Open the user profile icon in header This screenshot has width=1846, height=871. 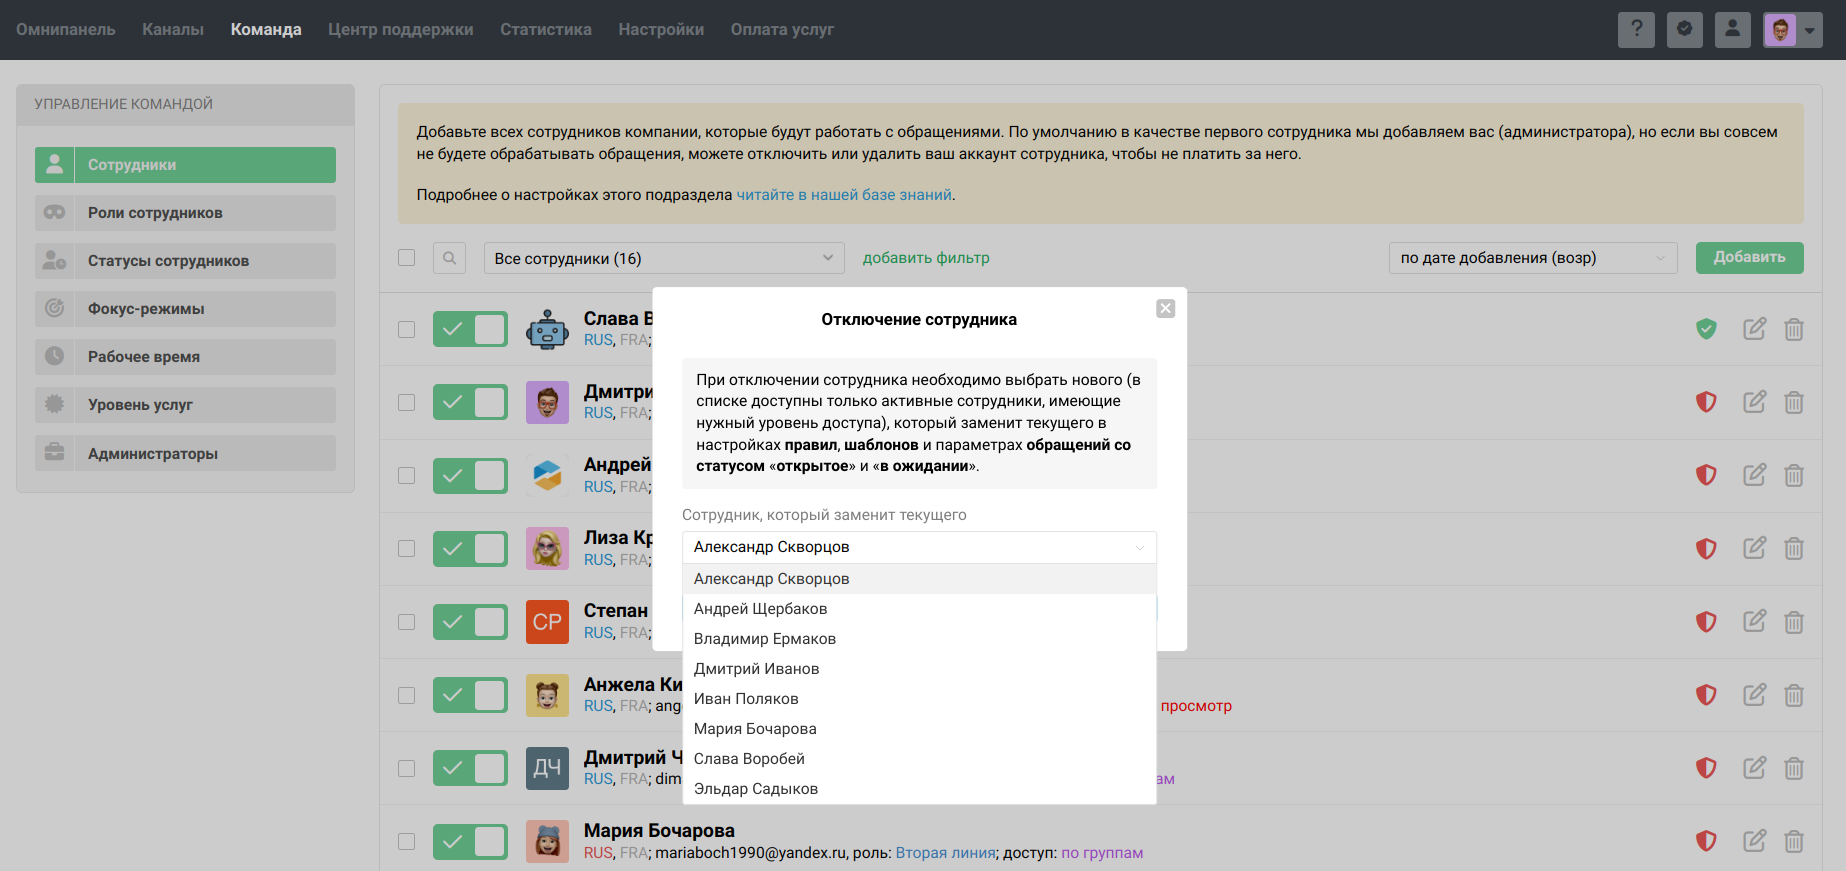pyautogui.click(x=1733, y=29)
